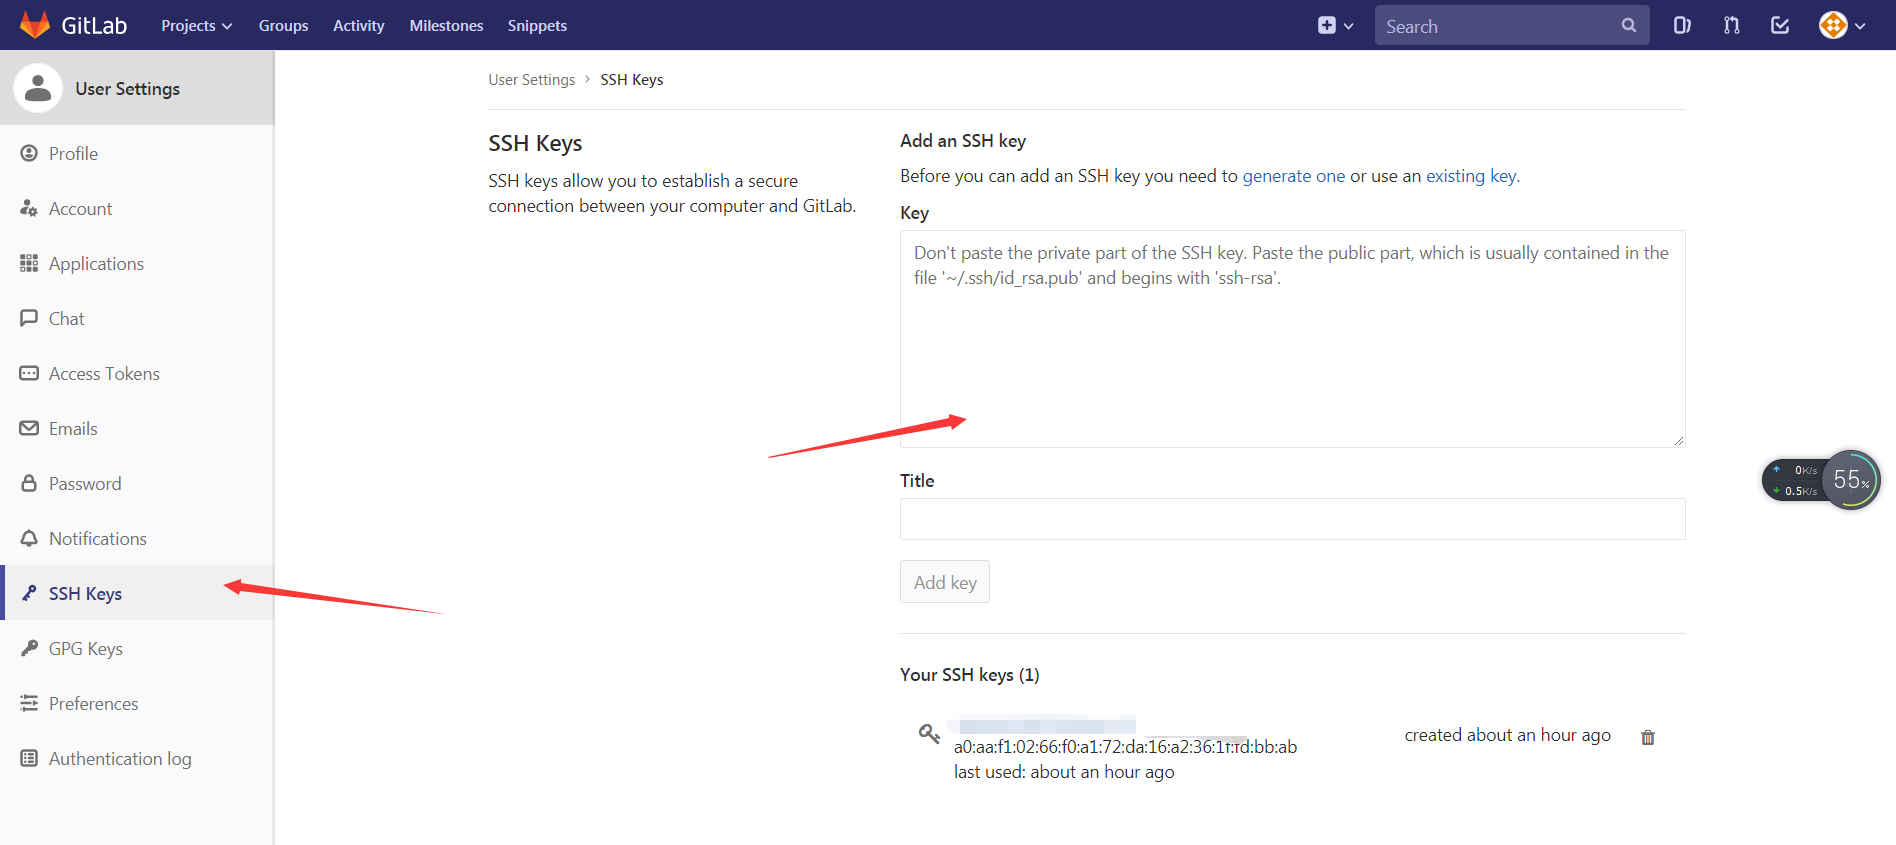Focus the Search box
Viewport: 1896px width, 845px height.
pos(1512,26)
